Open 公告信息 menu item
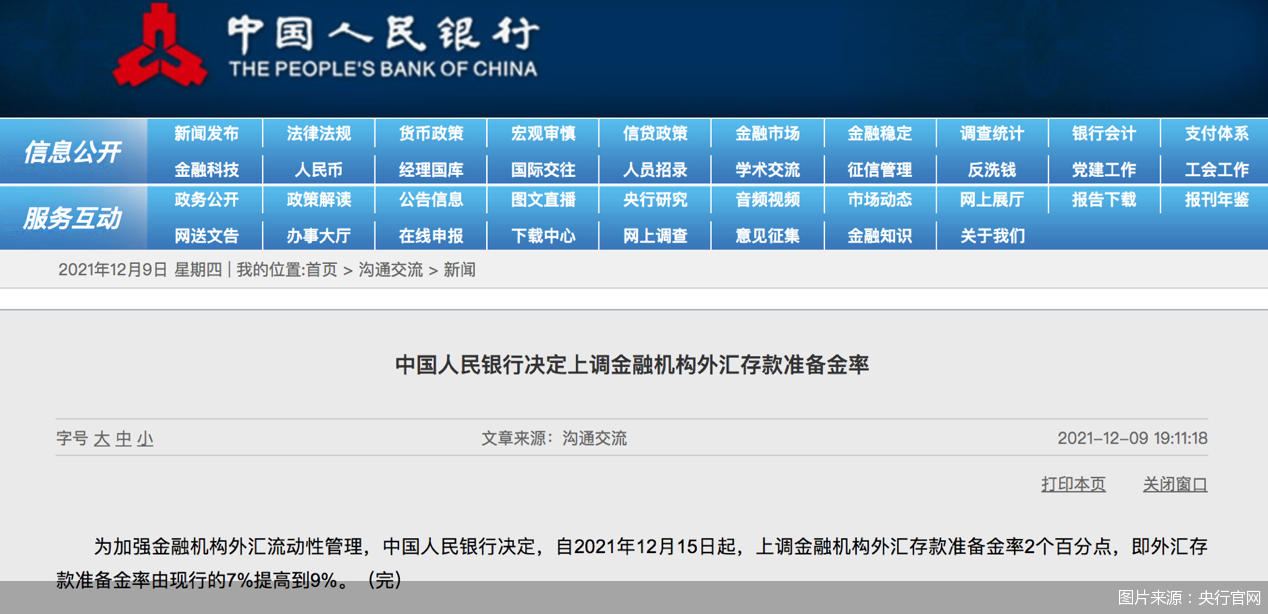The width and height of the screenshot is (1268, 614). (x=431, y=200)
